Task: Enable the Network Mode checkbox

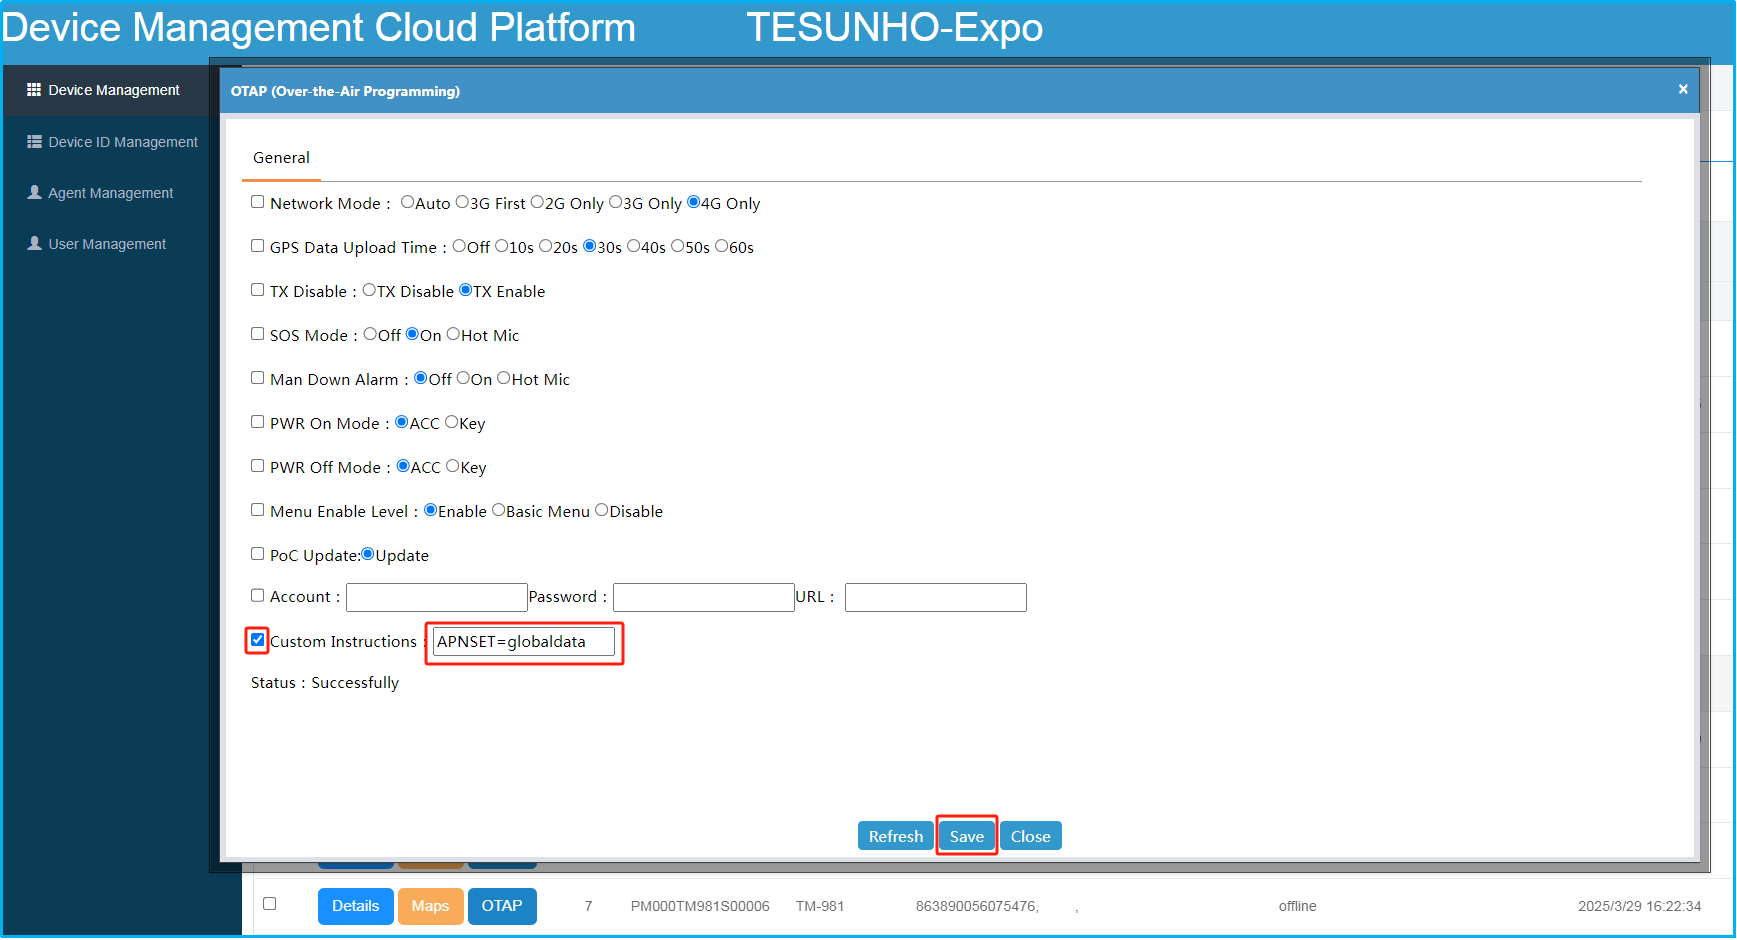Action: pyautogui.click(x=257, y=202)
